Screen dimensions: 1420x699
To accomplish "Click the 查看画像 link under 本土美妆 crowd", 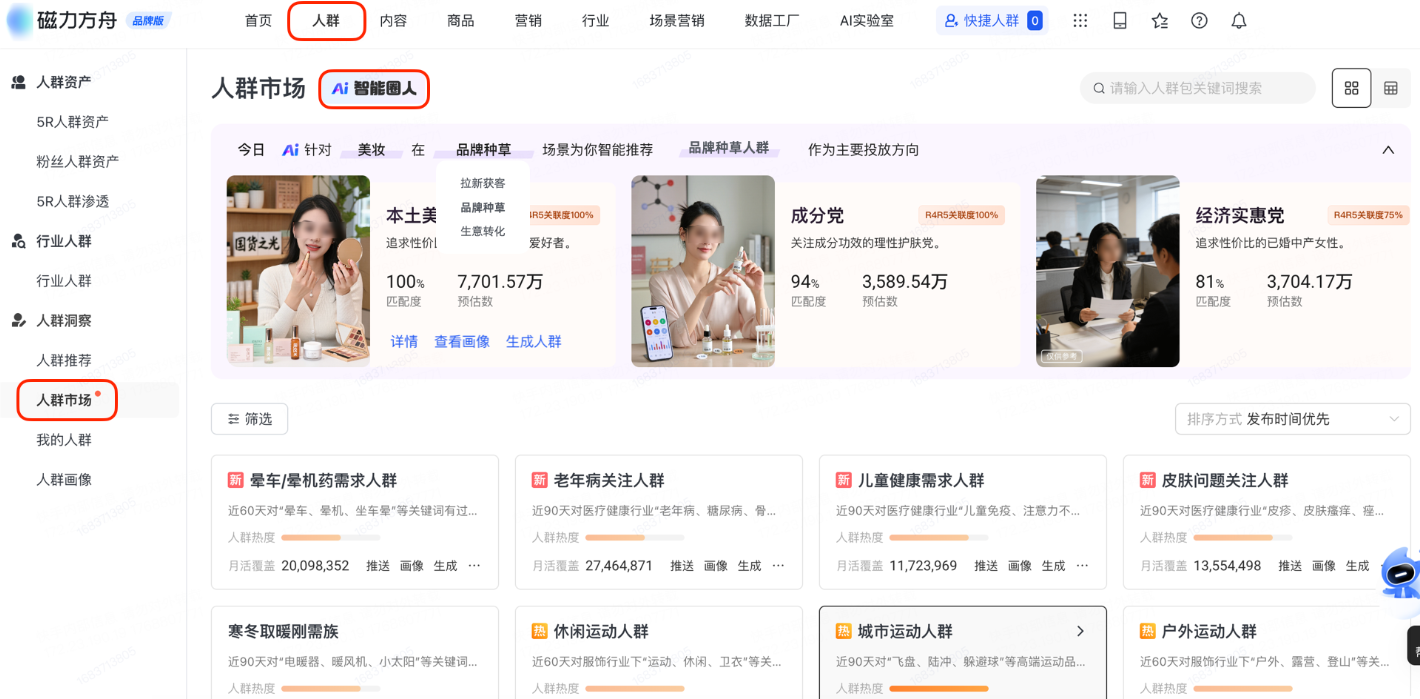I will [461, 341].
